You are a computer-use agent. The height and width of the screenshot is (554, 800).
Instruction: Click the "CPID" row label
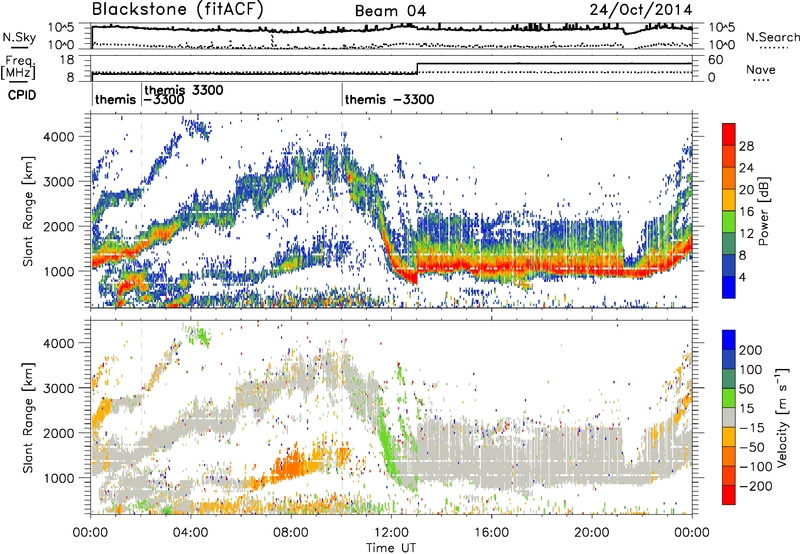pyautogui.click(x=22, y=95)
